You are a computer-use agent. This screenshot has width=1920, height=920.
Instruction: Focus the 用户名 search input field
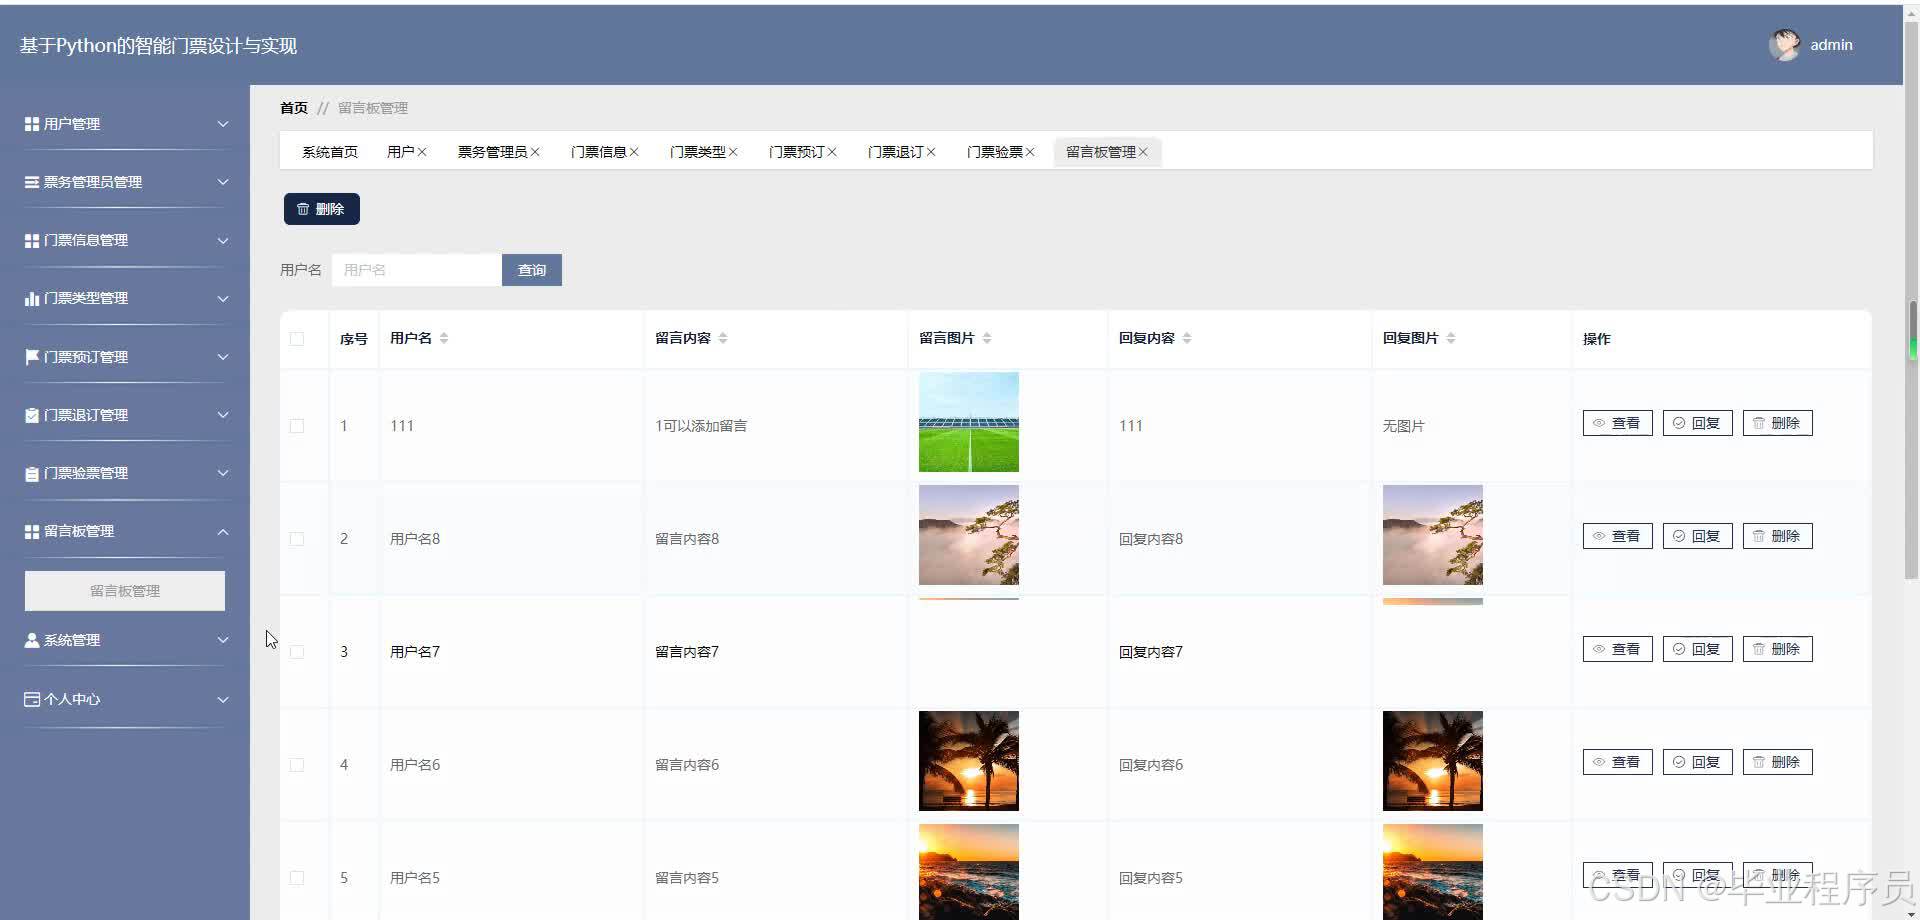[417, 270]
